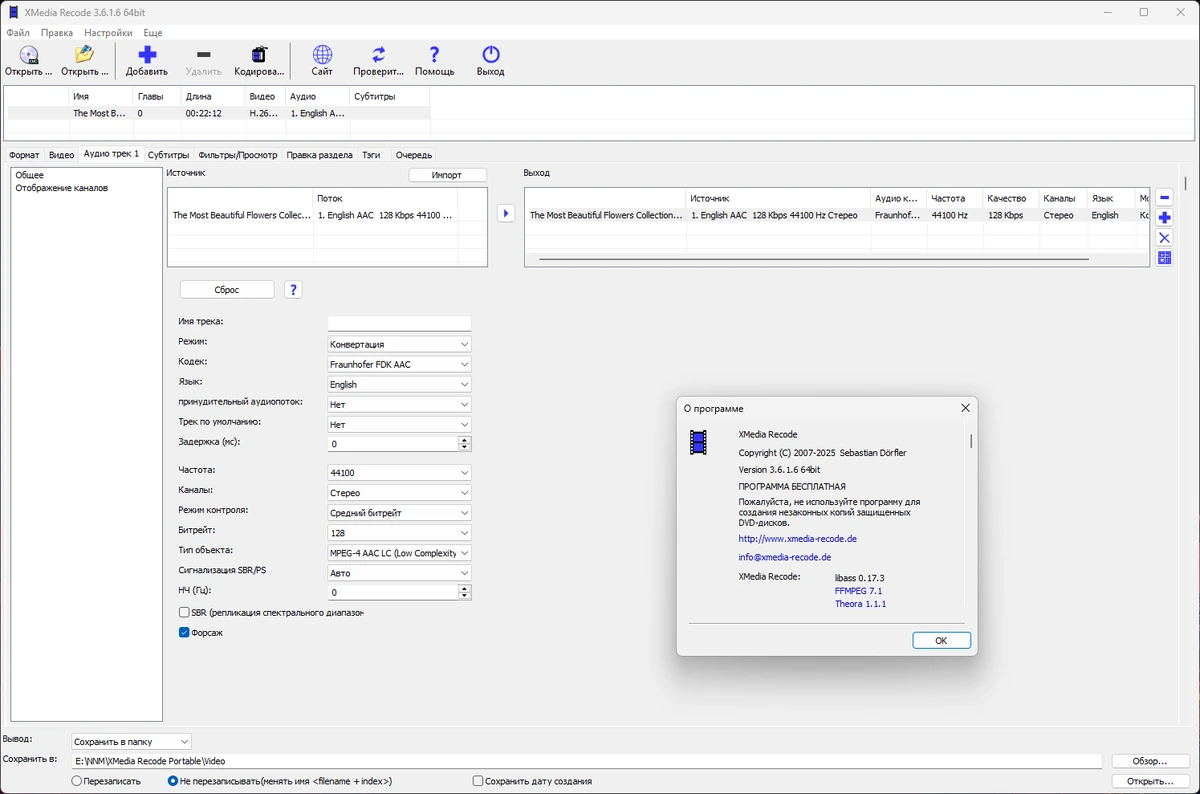Screen dimensions: 1200x794
Task: Click the blue X icon beside output list
Action: [1164, 238]
